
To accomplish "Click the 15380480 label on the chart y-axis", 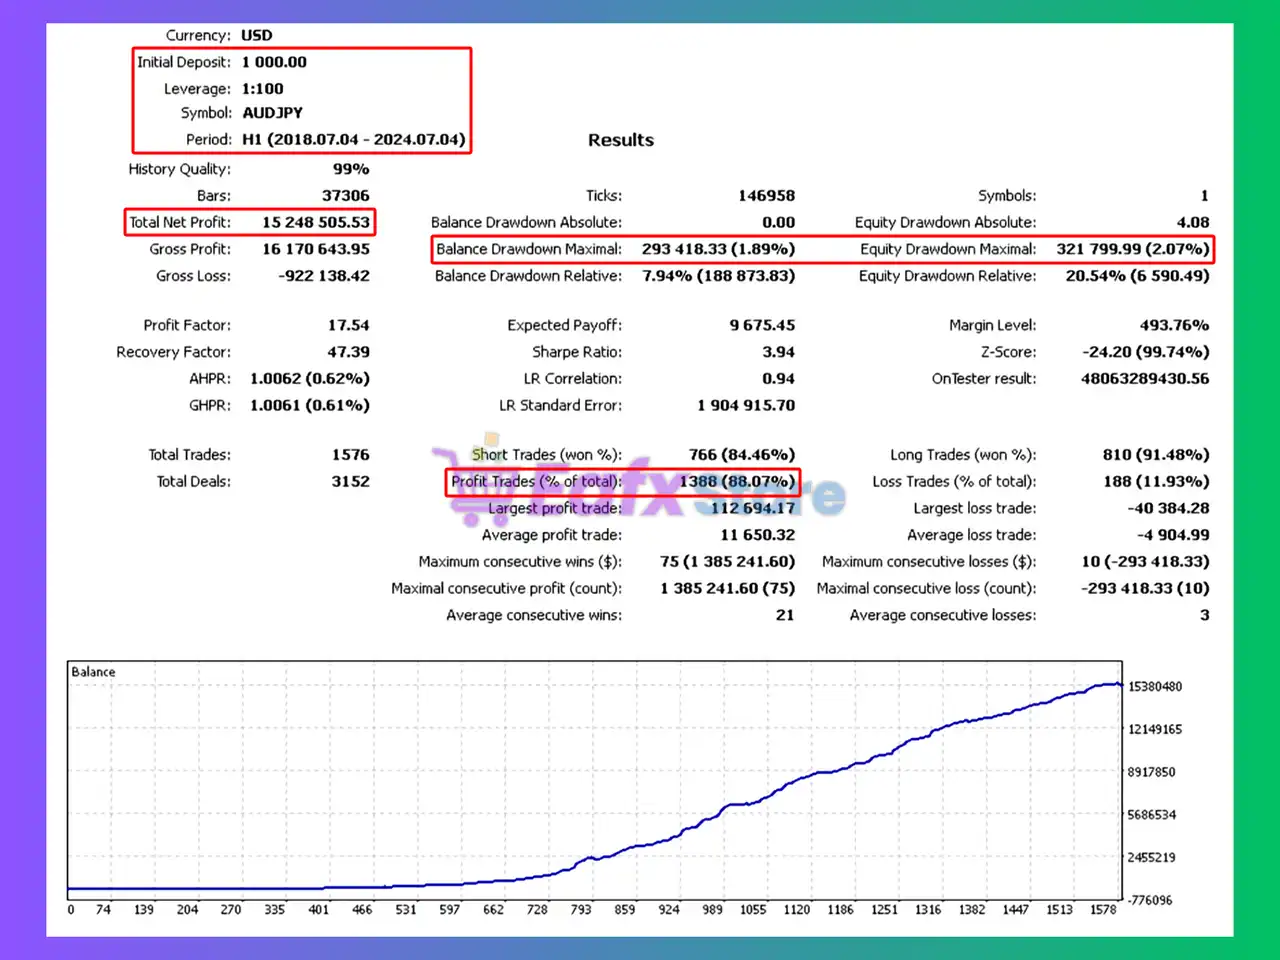I will pyautogui.click(x=1155, y=687).
